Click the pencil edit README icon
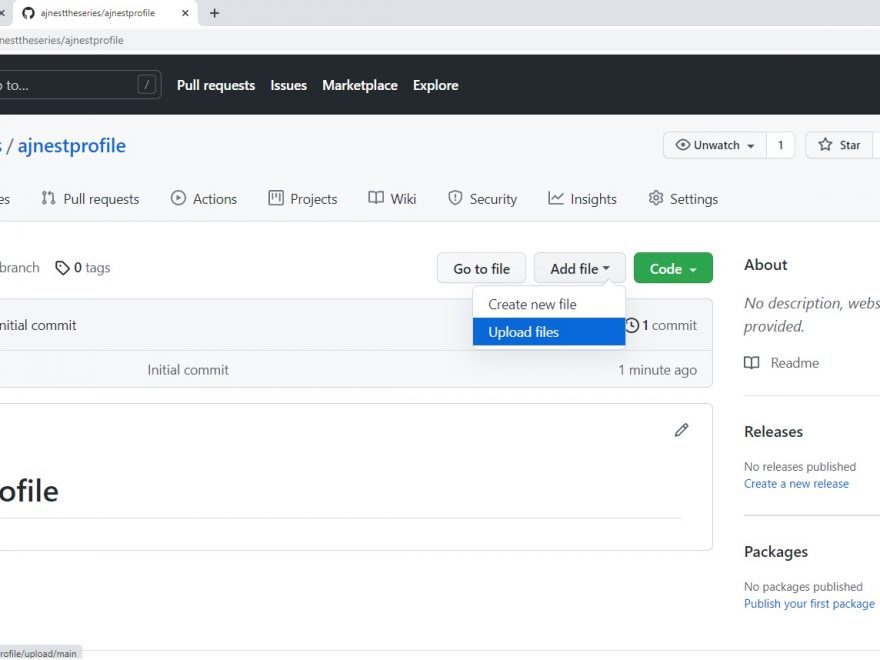Viewport: 880px width, 660px height. tap(681, 430)
